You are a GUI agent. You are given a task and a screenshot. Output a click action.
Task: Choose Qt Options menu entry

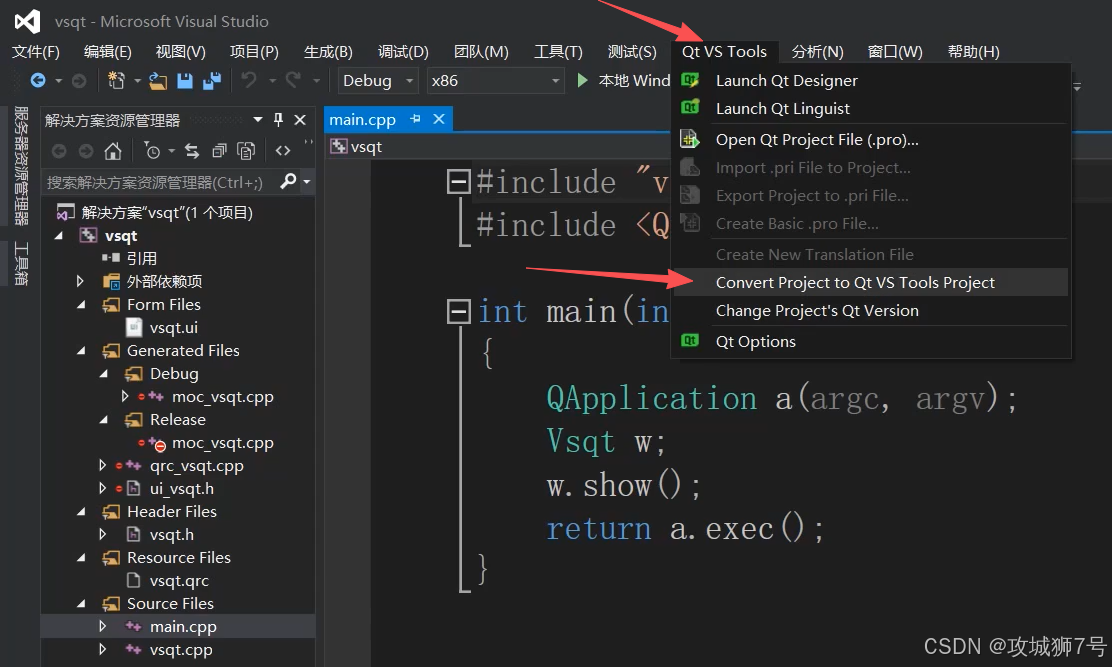pyautogui.click(x=870, y=341)
